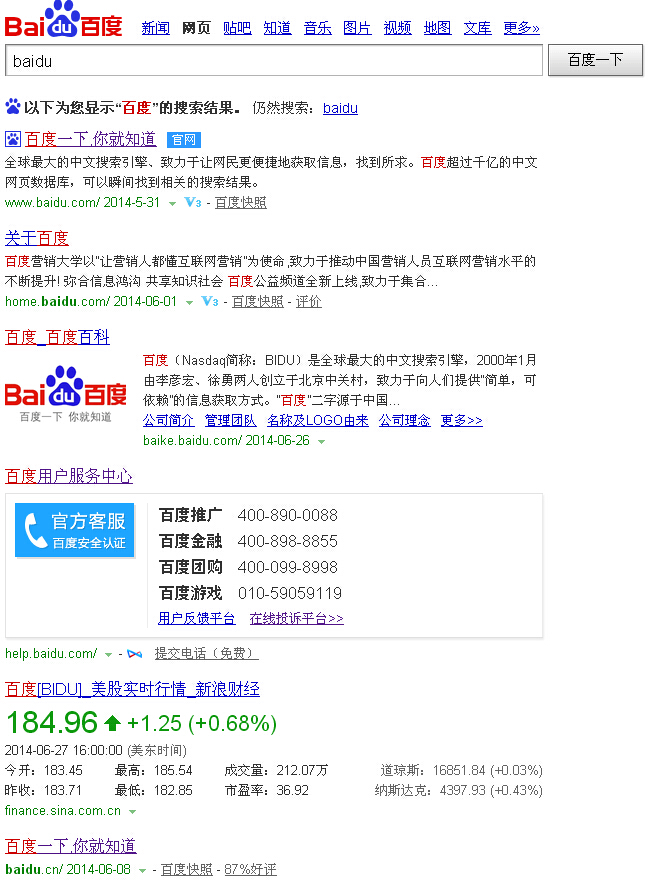Click the 更多>> link under Baike
The height and width of the screenshot is (885, 670).
pos(462,420)
